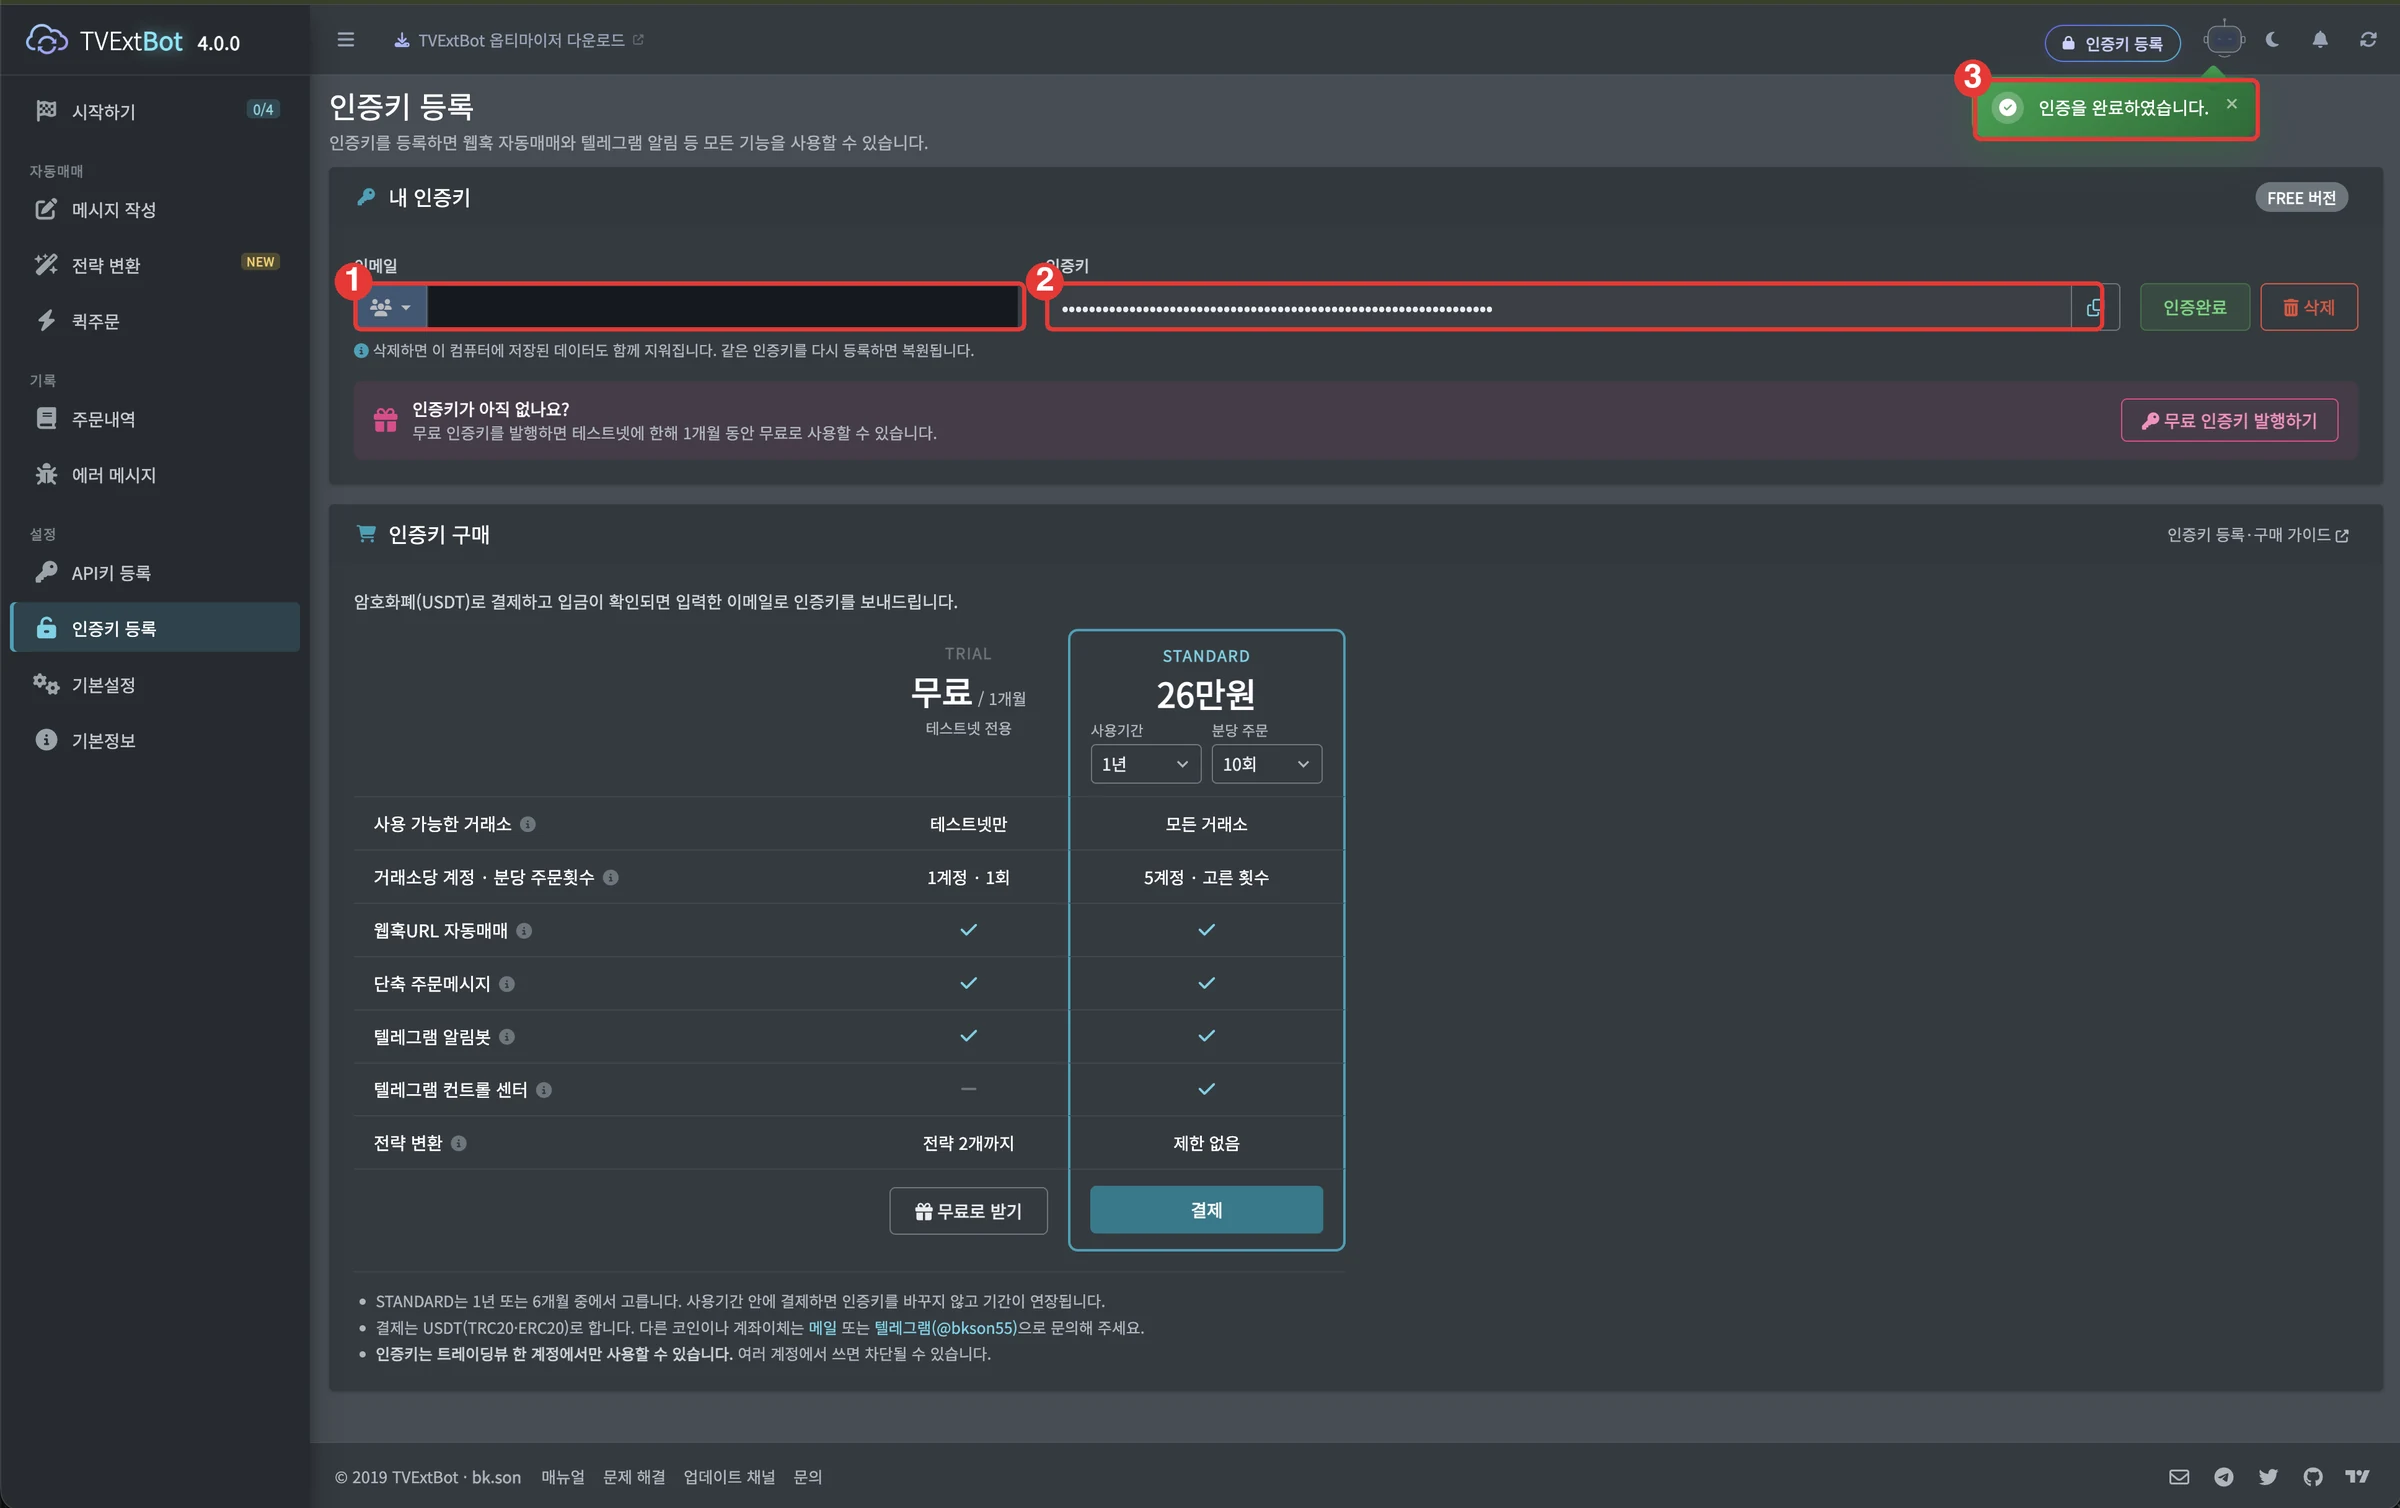
Task: Toggle the sidebar hamburger menu
Action: point(346,40)
